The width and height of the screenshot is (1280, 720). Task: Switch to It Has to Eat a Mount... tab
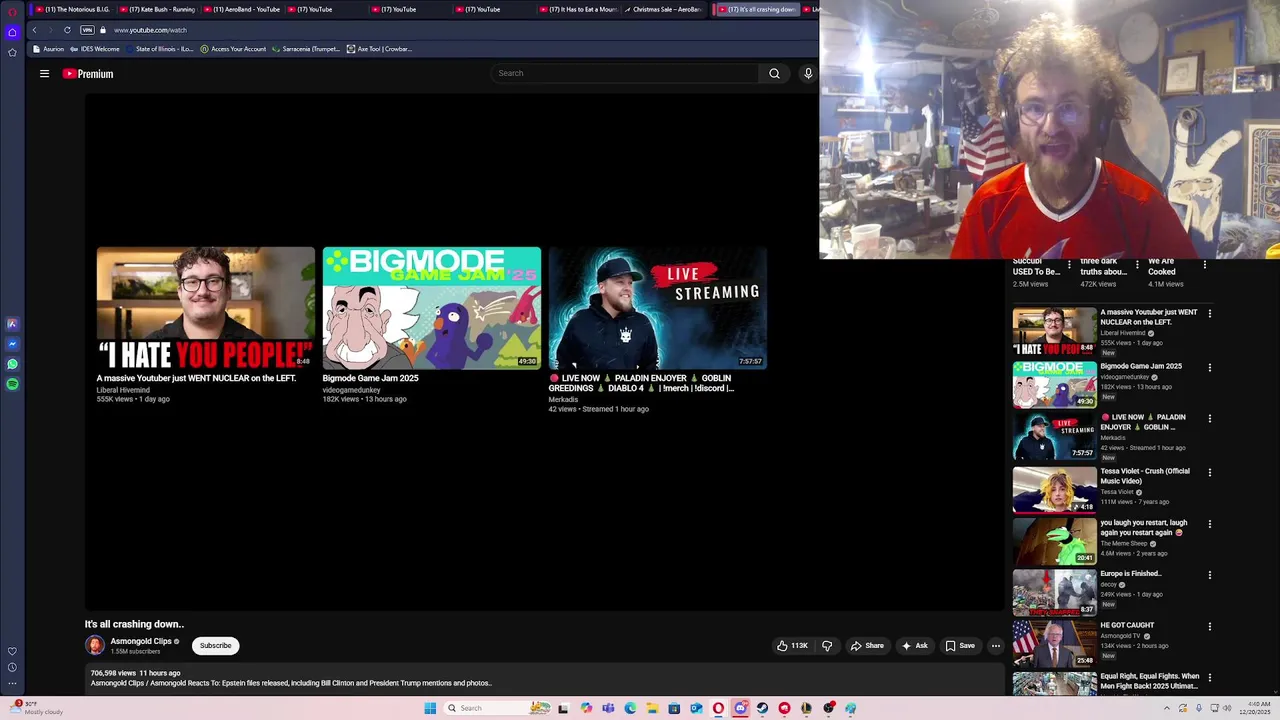click(x=577, y=9)
